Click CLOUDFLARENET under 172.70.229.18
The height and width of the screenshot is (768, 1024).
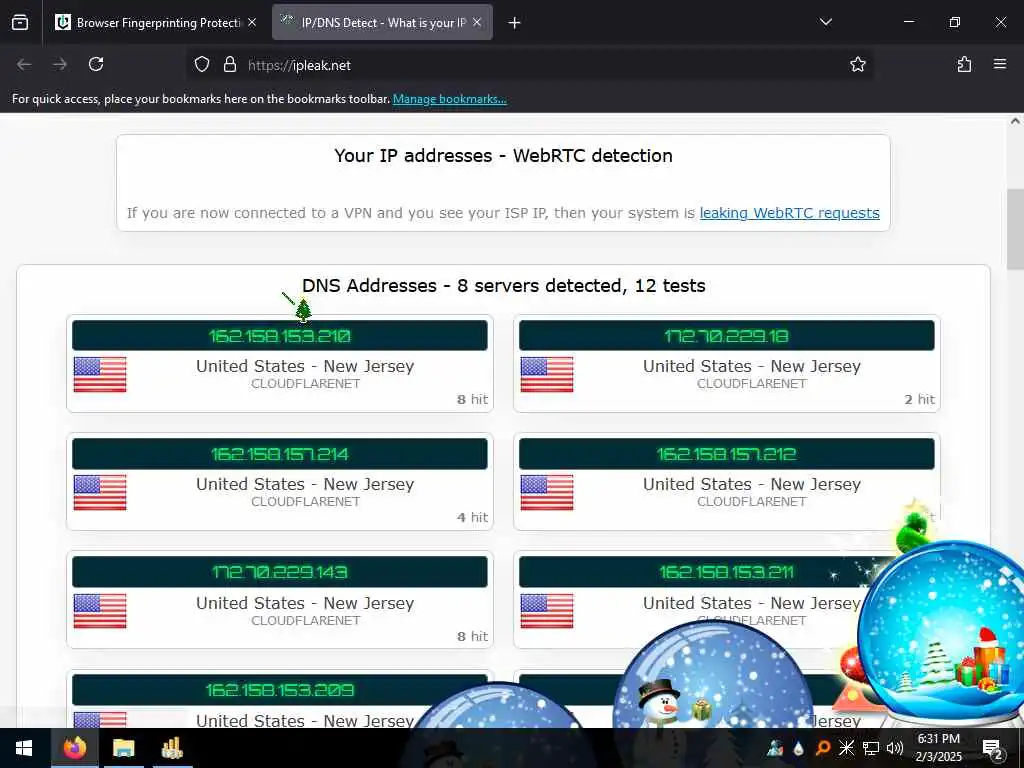752,384
